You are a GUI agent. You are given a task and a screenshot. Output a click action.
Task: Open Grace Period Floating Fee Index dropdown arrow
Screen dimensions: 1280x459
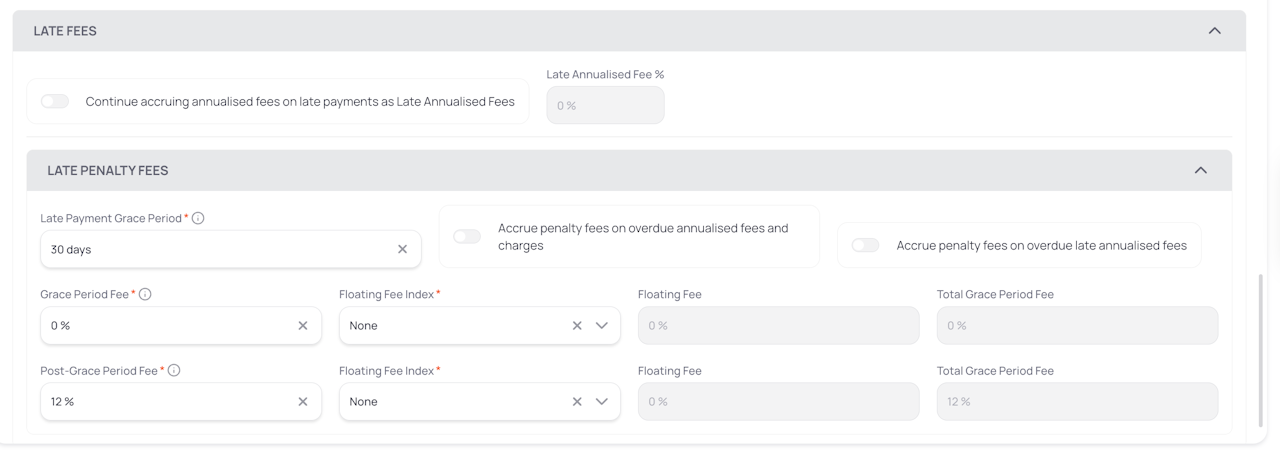[x=601, y=325]
